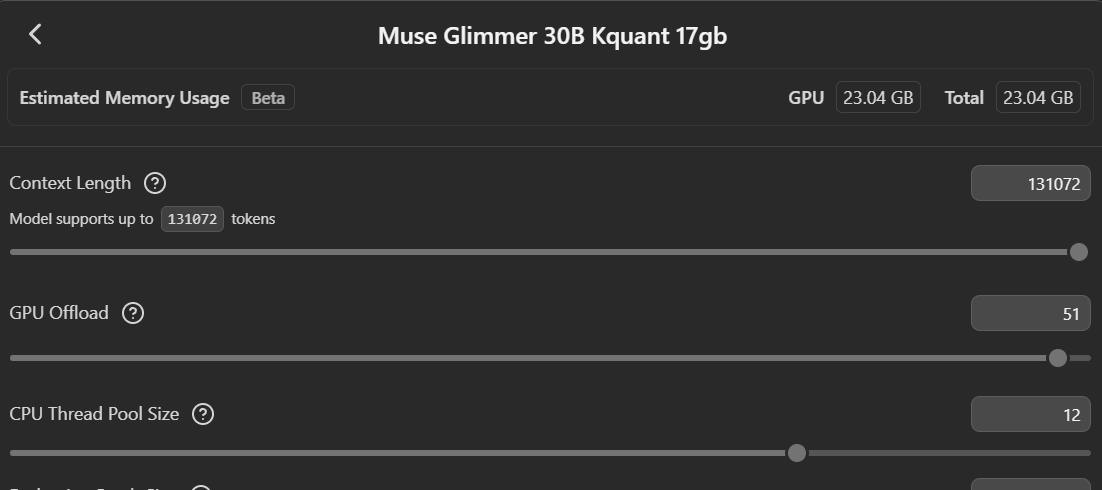Click the Muse Glimmer 30B Kquant 17gb title
The height and width of the screenshot is (490, 1102).
[552, 36]
